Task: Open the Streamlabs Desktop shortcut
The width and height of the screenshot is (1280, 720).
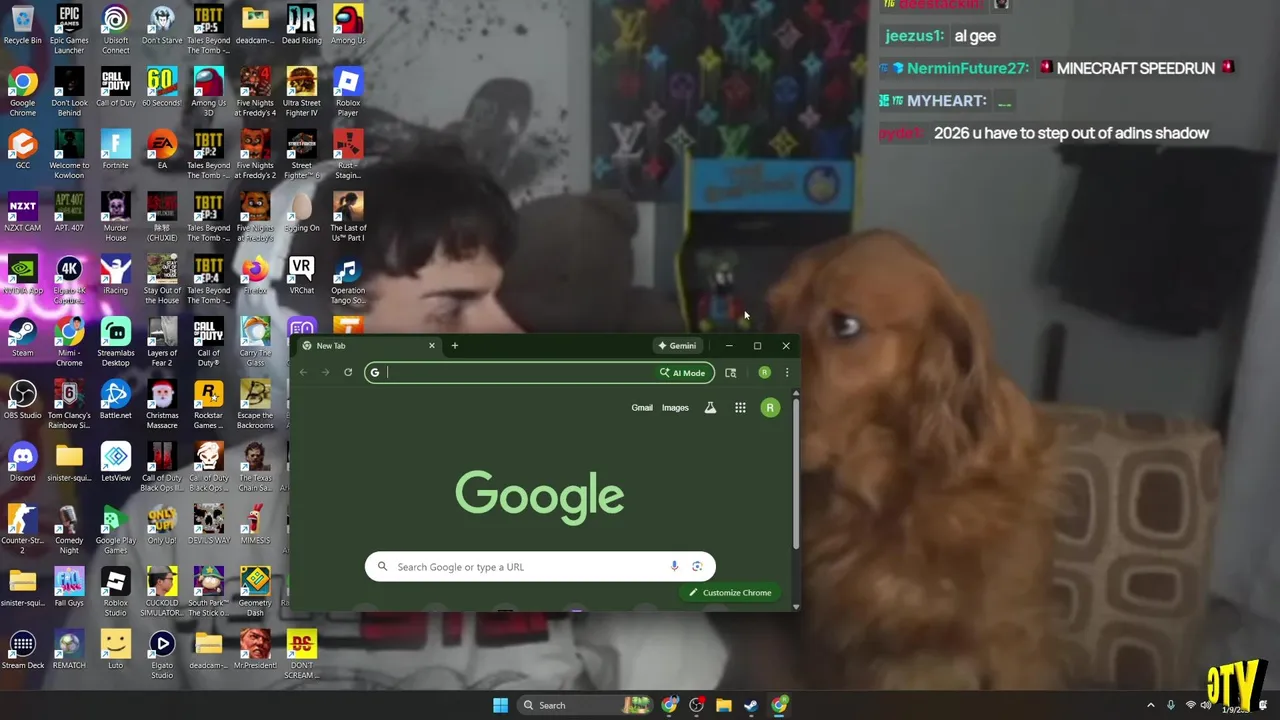Action: point(115,342)
